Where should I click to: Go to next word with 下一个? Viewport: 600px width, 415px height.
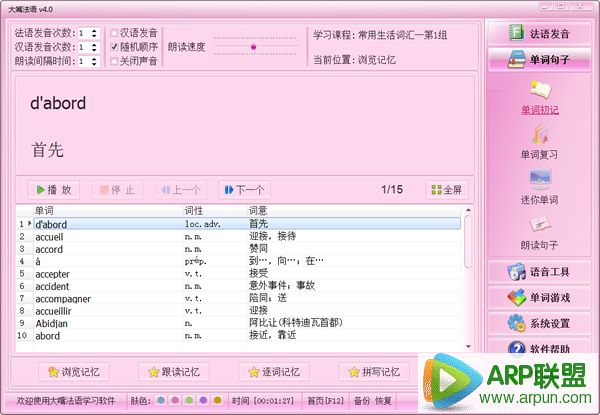pyautogui.click(x=243, y=189)
